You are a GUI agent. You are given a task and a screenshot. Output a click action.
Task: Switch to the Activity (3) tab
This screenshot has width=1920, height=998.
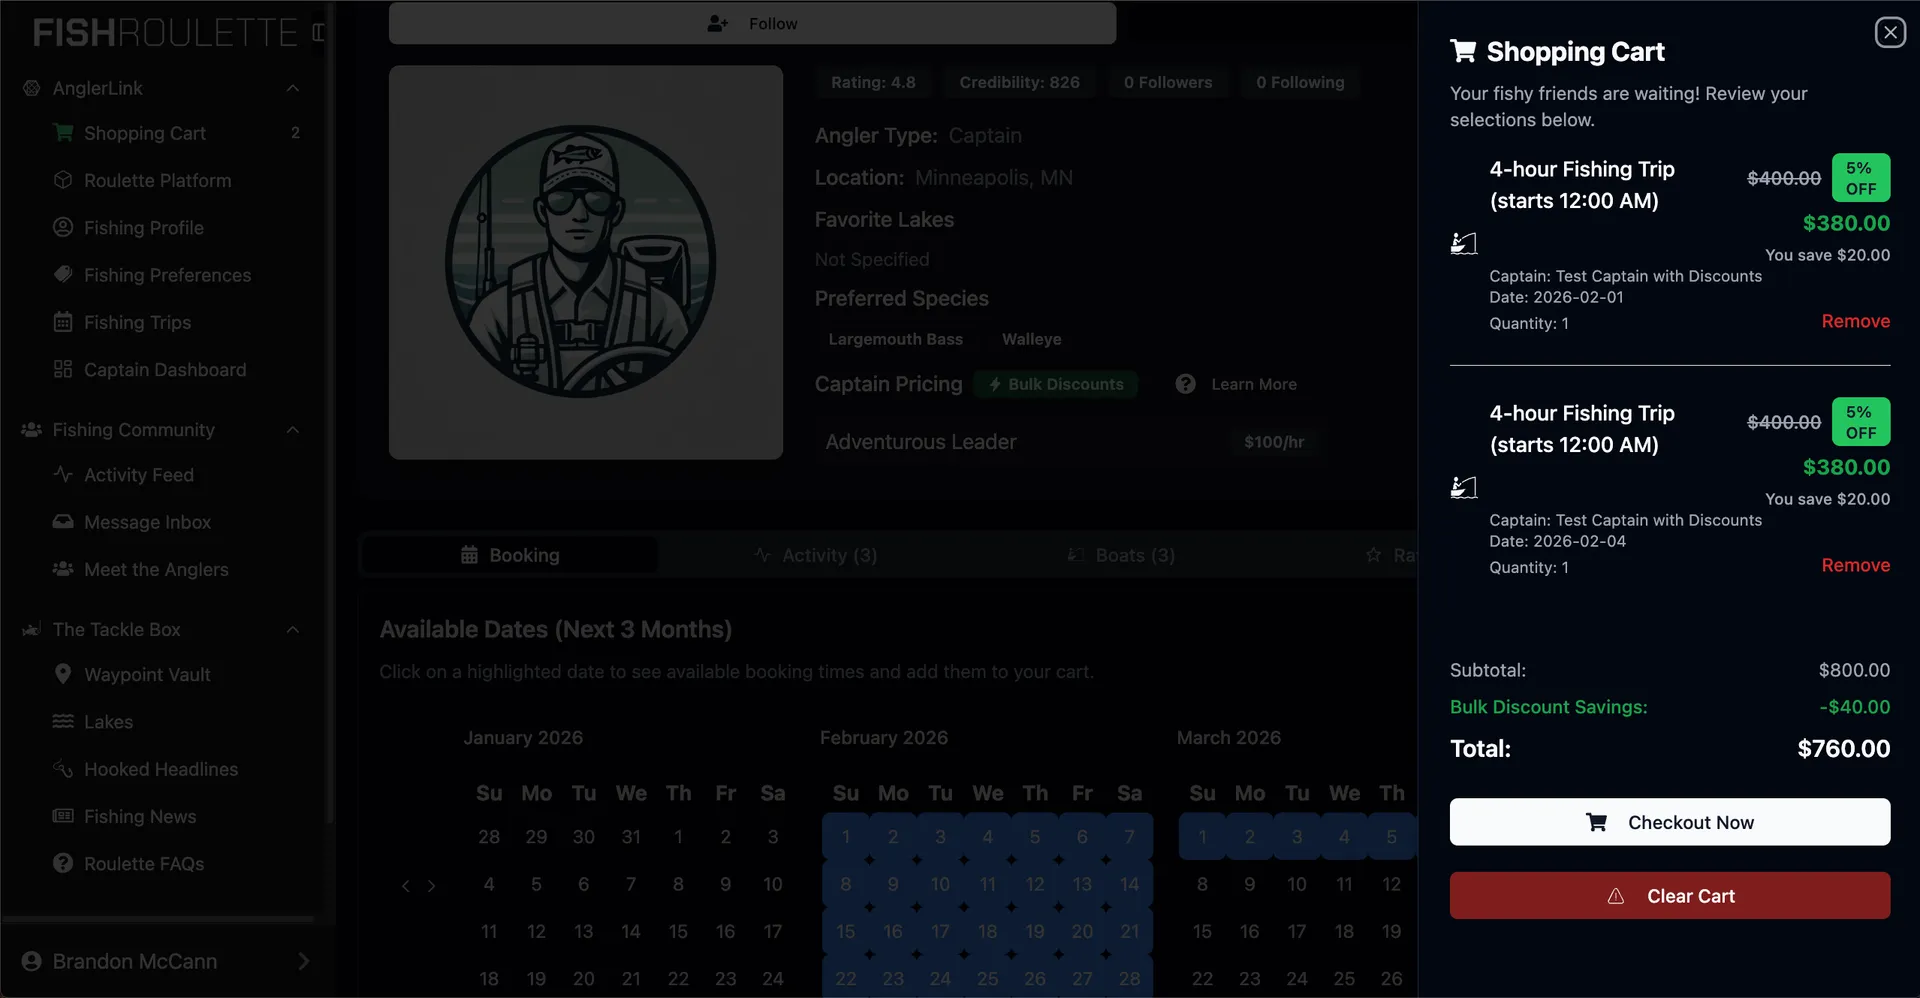816,555
